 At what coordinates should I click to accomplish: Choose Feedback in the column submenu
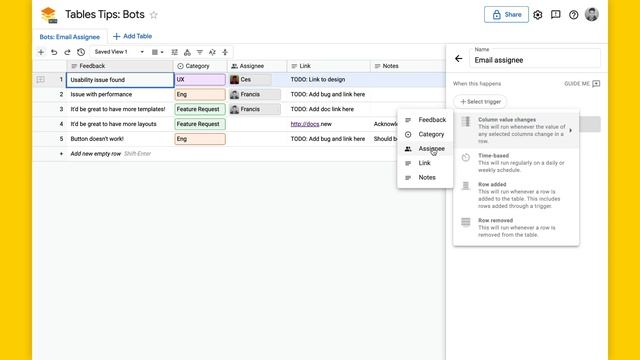click(x=425, y=120)
